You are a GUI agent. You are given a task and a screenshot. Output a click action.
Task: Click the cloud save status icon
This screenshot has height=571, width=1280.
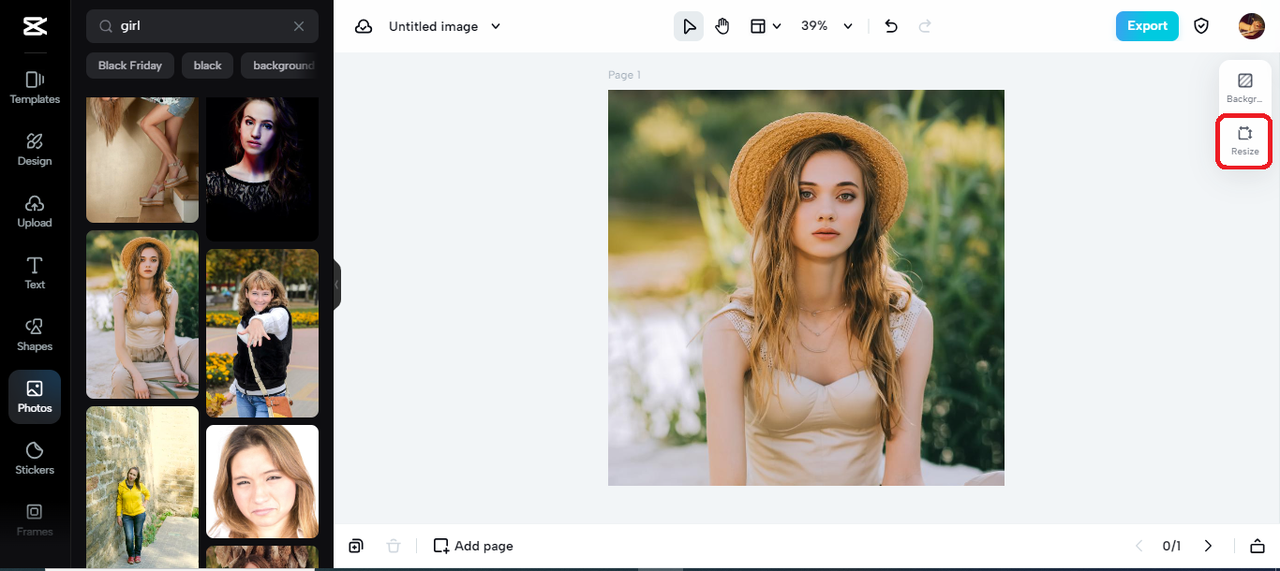(x=364, y=27)
